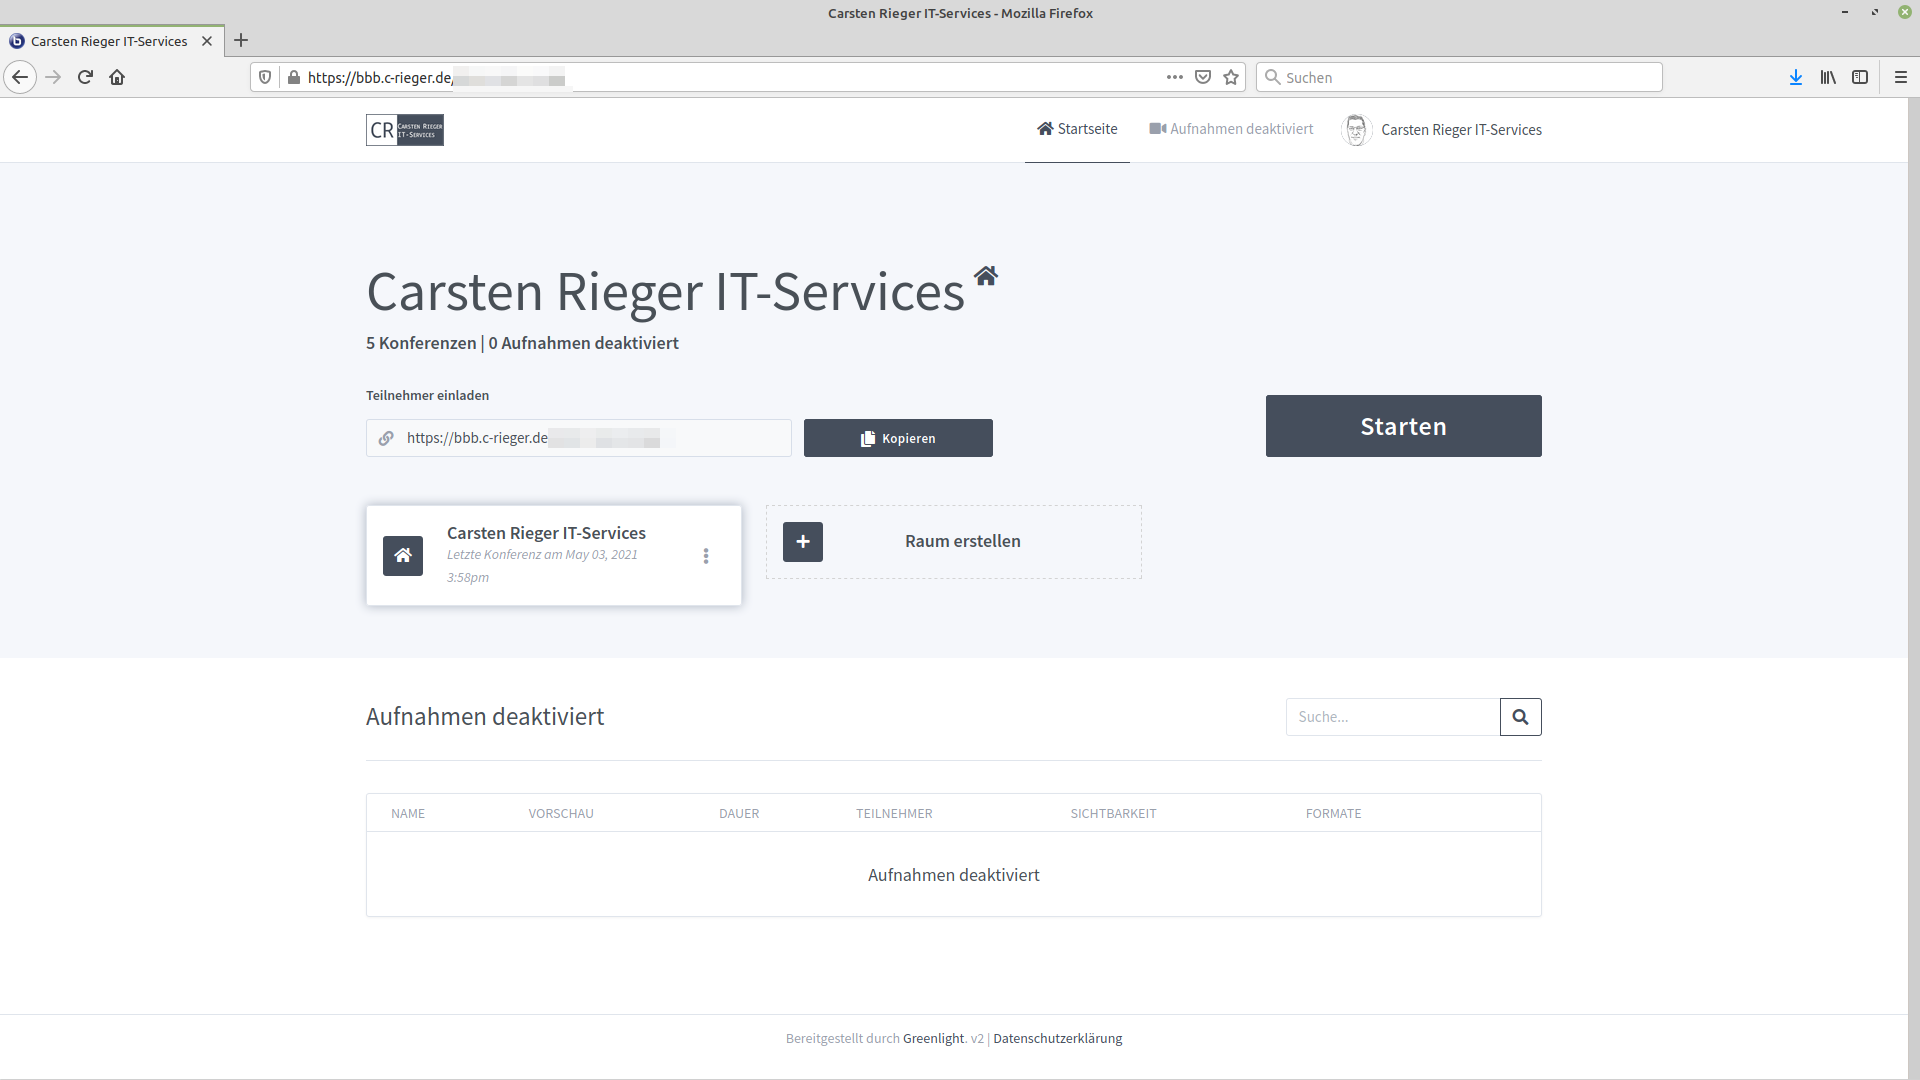Open the Firefox hamburger menu
1920x1080 pixels.
(x=1901, y=77)
